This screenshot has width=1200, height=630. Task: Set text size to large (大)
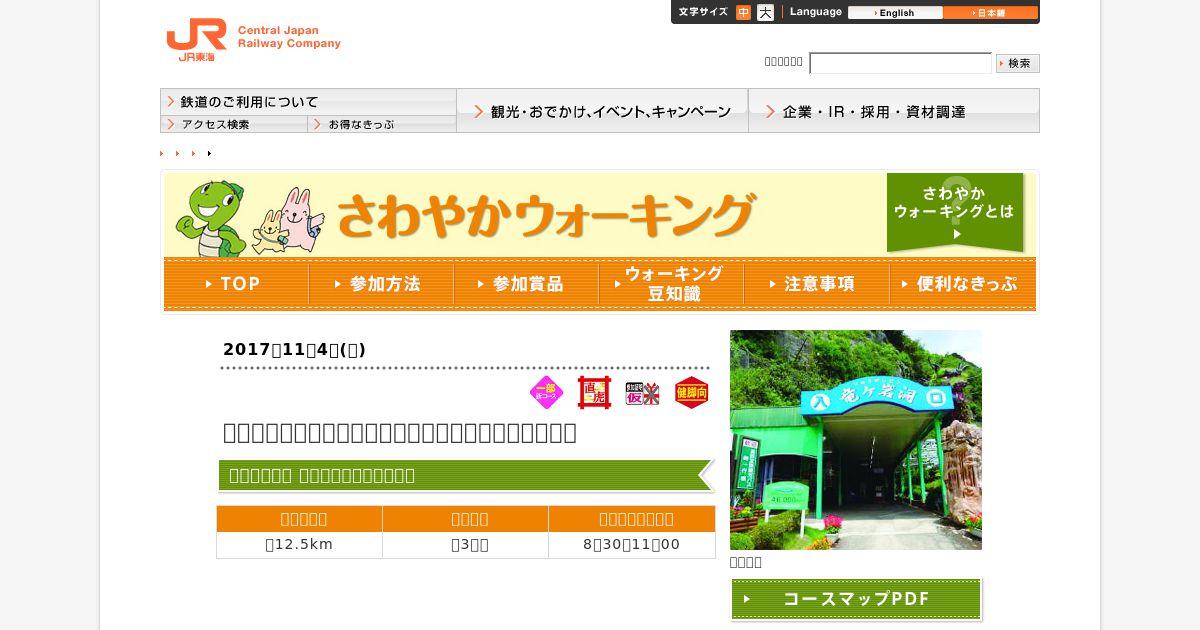765,13
